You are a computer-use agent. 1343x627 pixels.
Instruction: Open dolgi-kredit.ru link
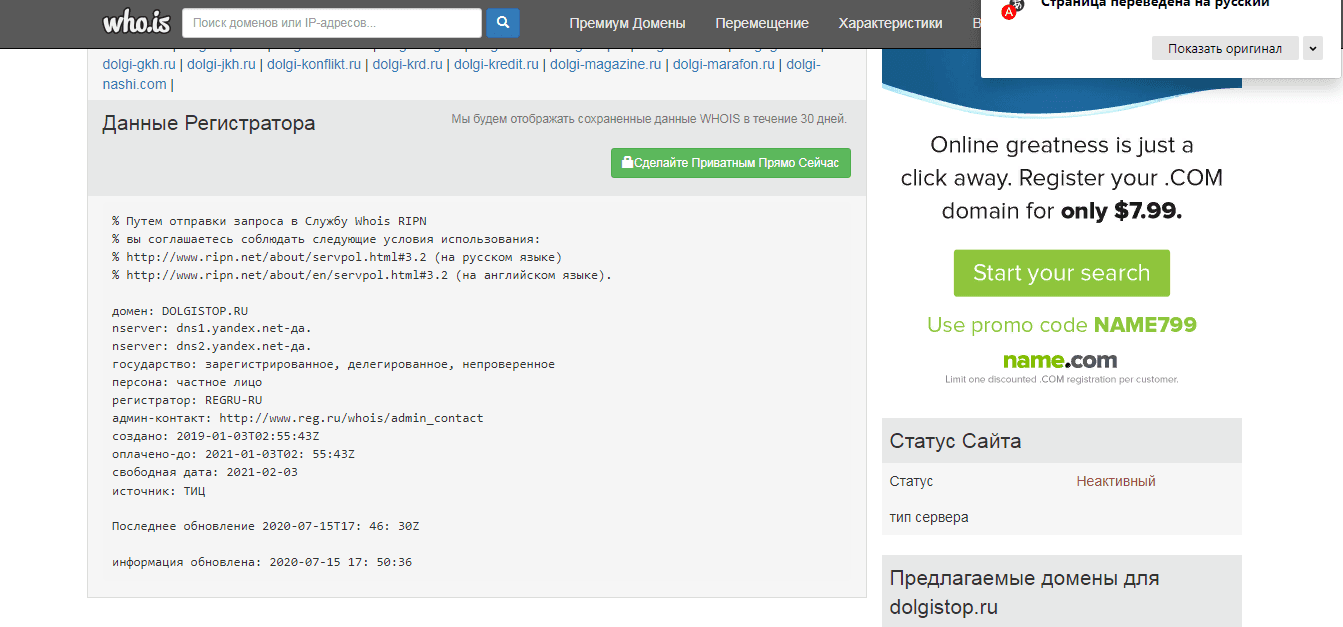[x=497, y=64]
